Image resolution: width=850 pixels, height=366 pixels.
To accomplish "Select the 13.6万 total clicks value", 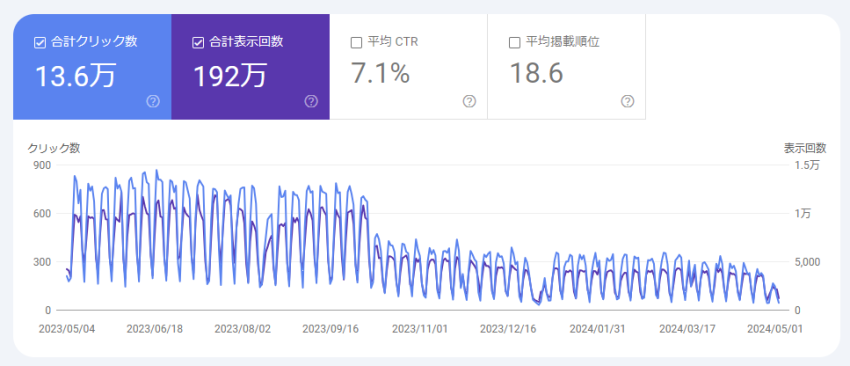I will pos(75,75).
